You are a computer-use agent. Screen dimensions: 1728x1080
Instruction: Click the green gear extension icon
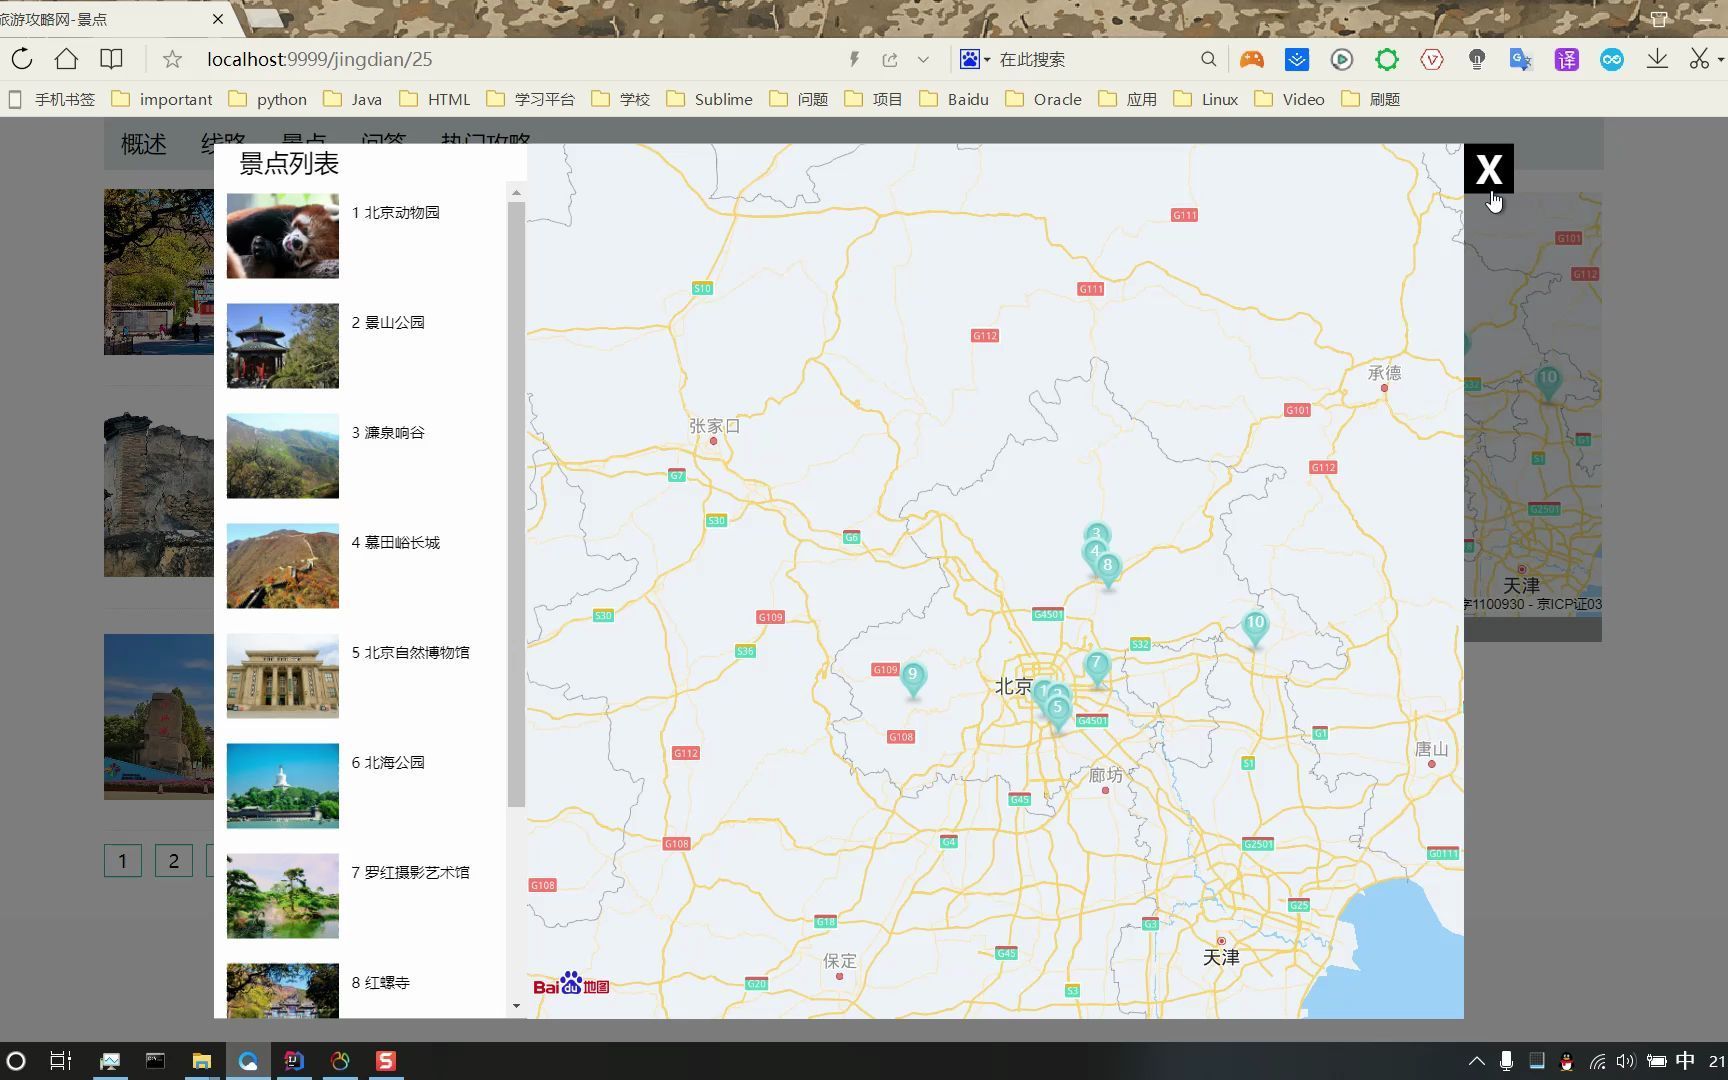1386,59
